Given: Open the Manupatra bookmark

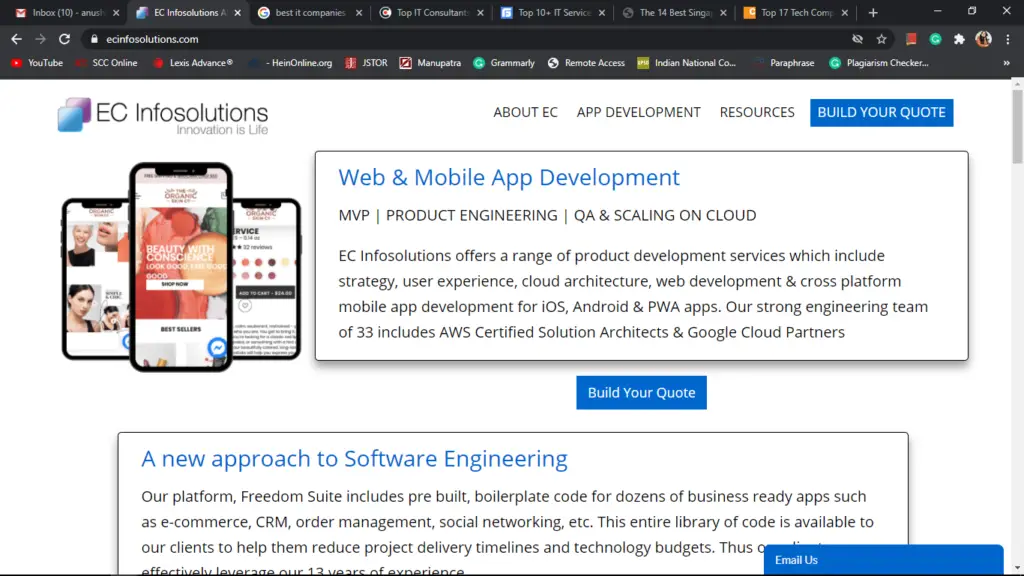Looking at the screenshot, I should pyautogui.click(x=430, y=63).
